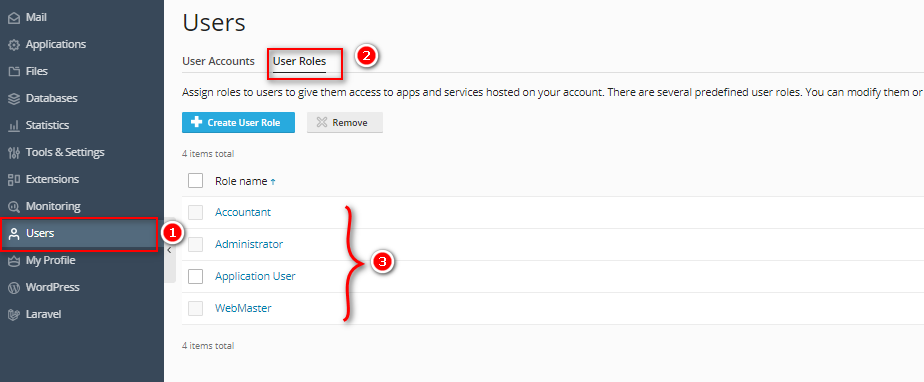Image resolution: width=924 pixels, height=382 pixels.
Task: Toggle the select-all roles checkbox
Action: (196, 181)
